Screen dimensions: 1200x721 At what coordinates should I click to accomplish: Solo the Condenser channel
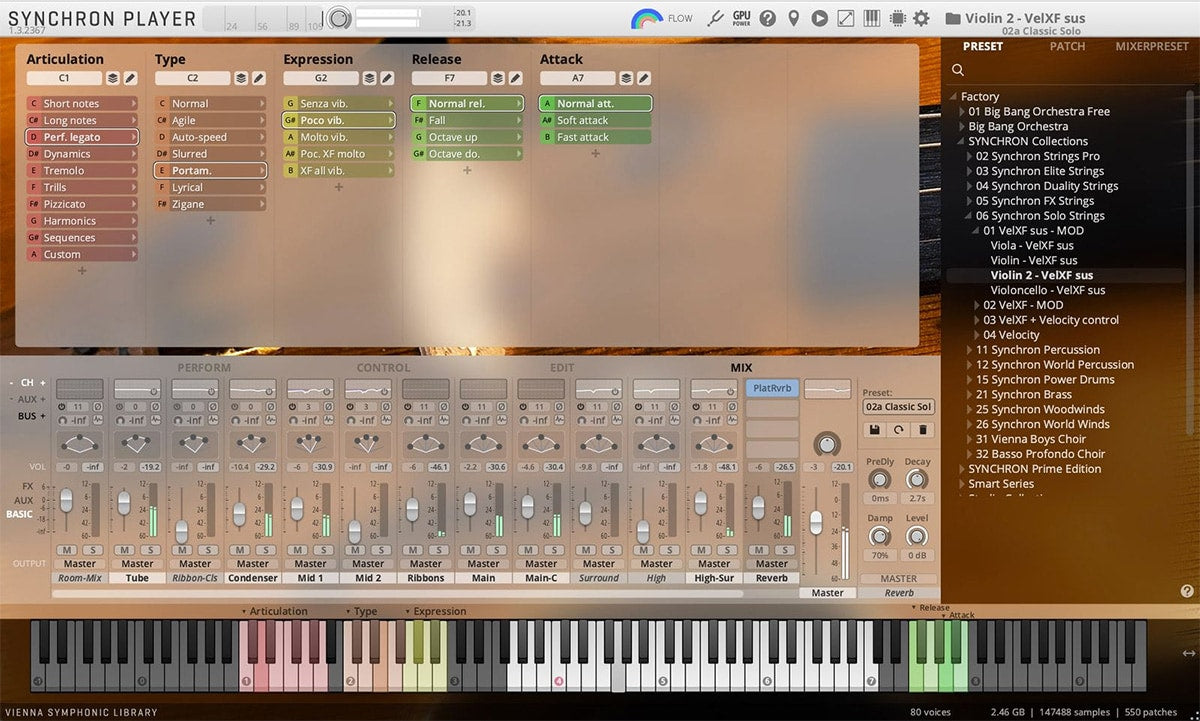pos(265,550)
